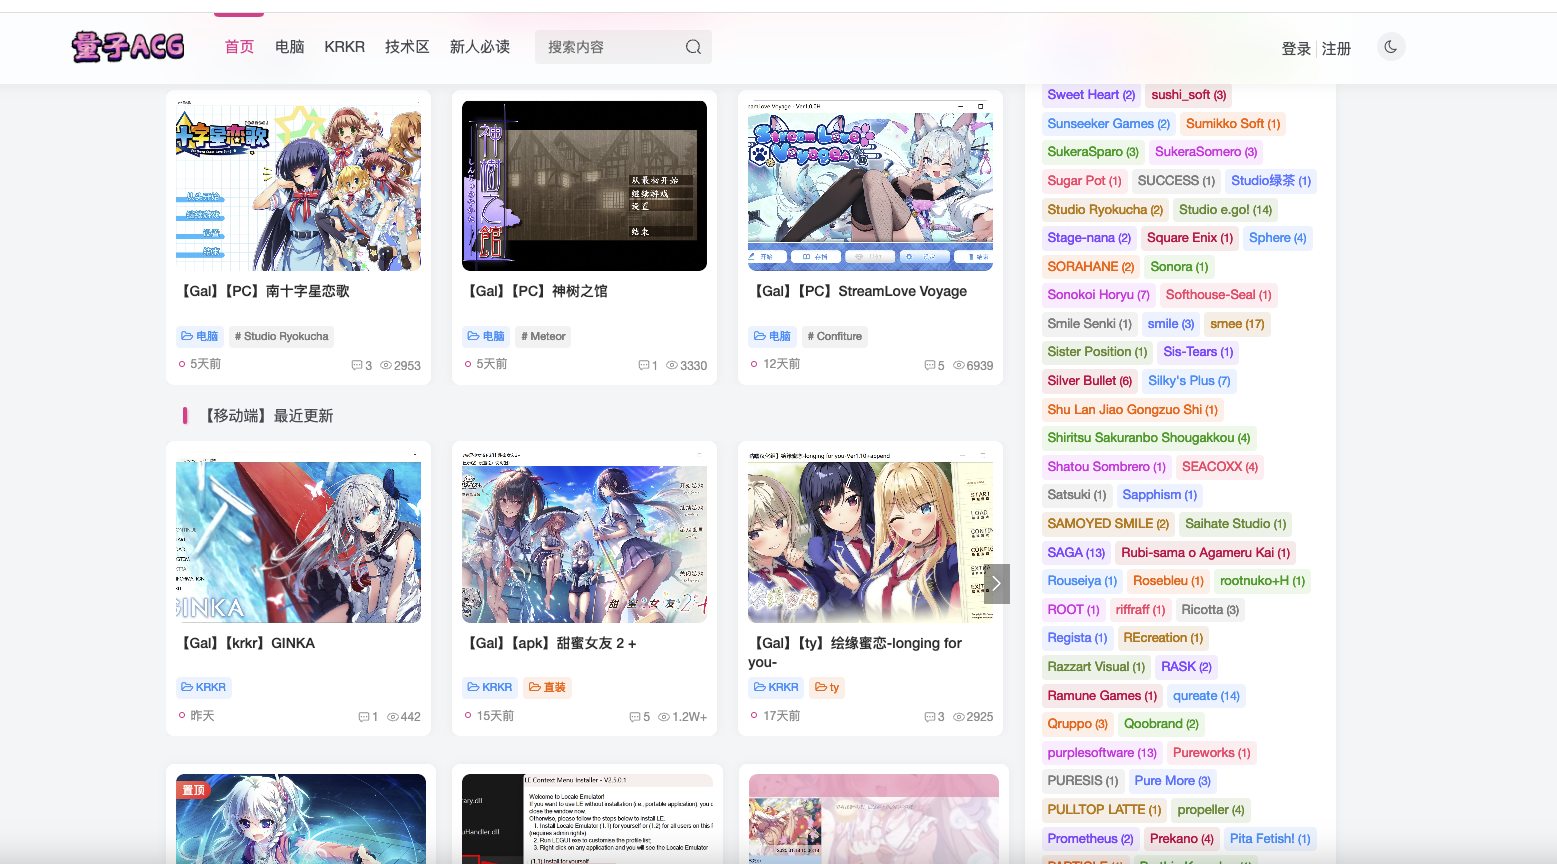Click comment icon on 神树之馆 card
The image size is (1557, 864).
click(644, 366)
